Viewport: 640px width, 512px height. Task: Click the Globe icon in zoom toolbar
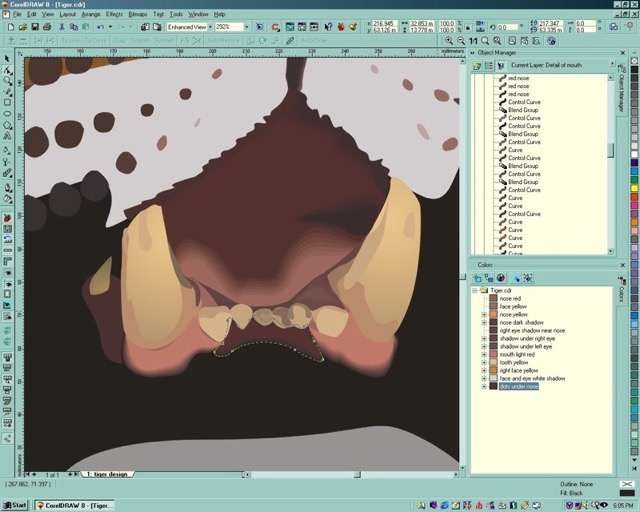(x=551, y=41)
